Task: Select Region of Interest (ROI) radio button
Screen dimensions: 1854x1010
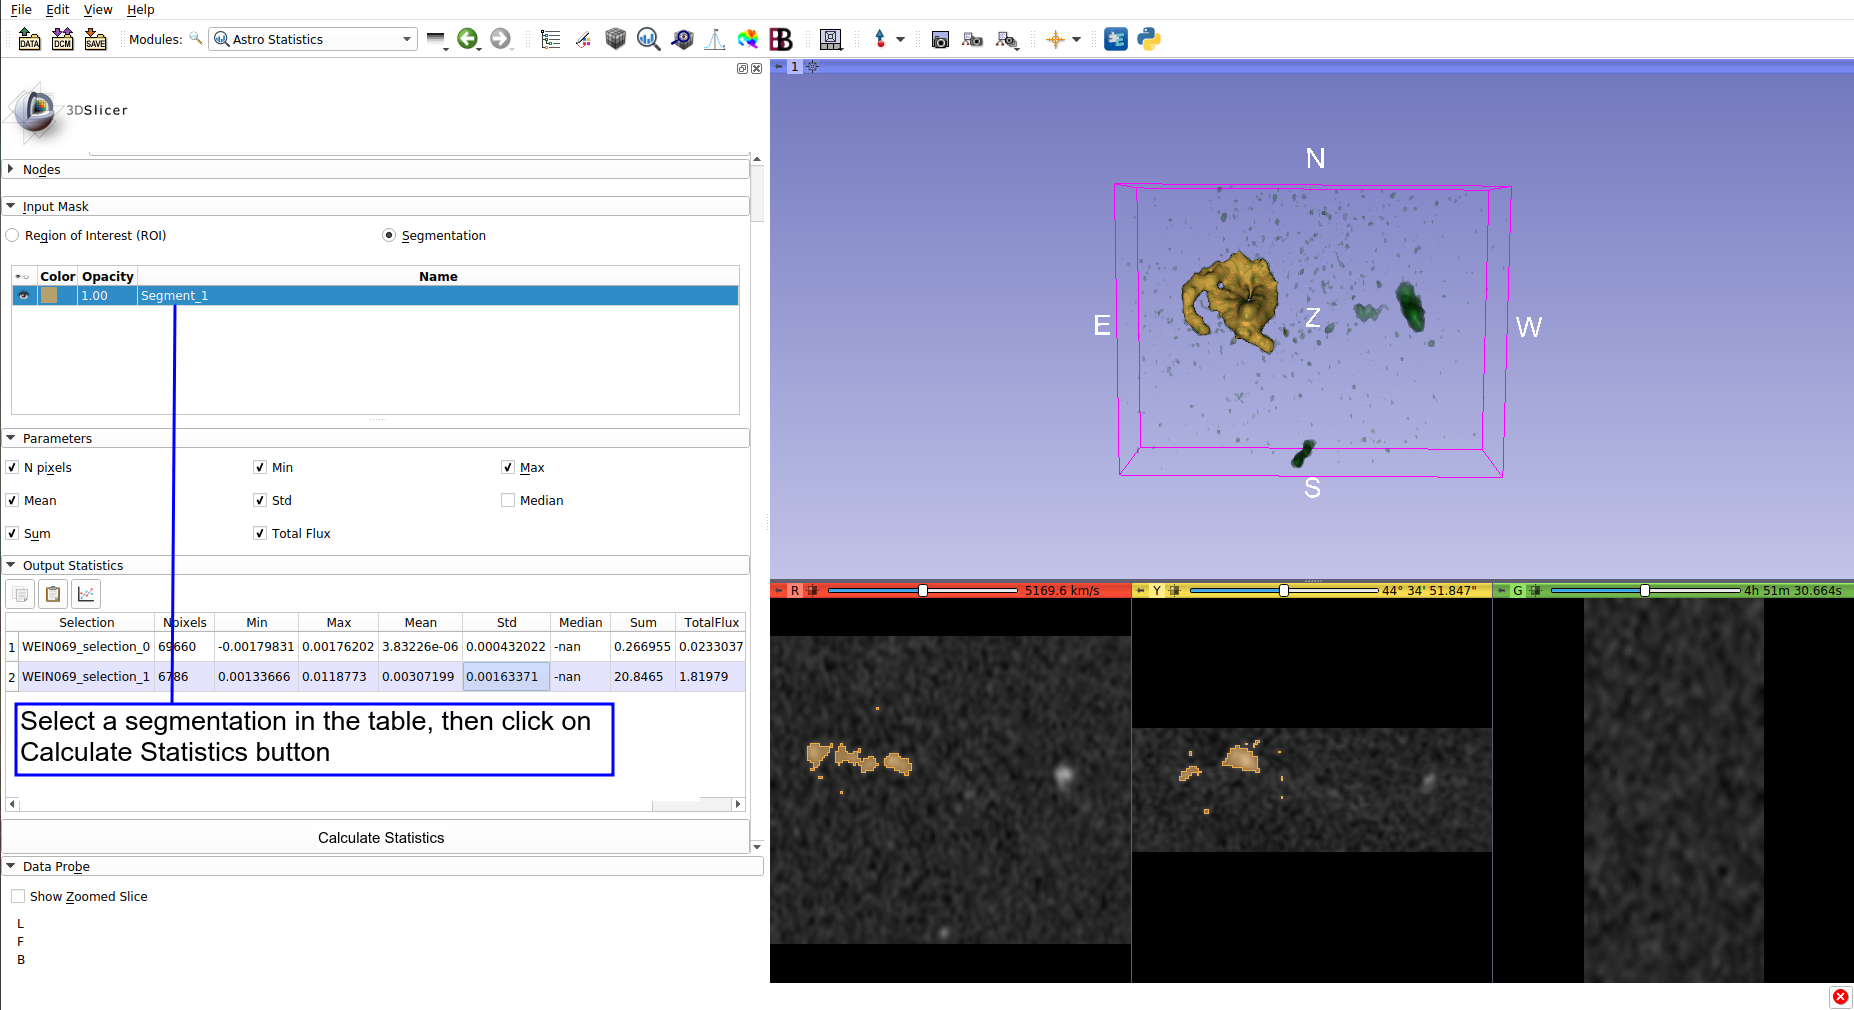Action: pyautogui.click(x=13, y=236)
